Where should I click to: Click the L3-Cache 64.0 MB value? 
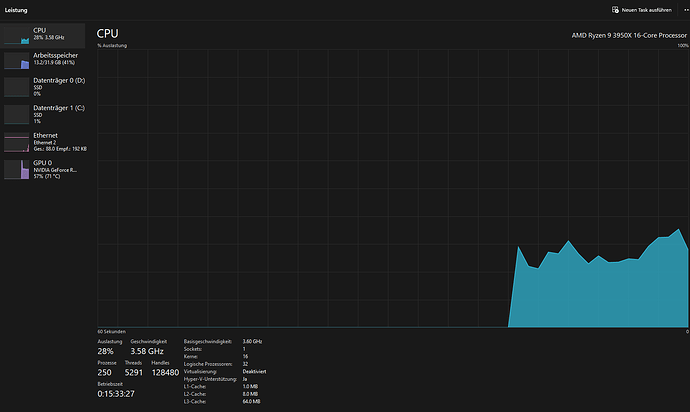250,401
